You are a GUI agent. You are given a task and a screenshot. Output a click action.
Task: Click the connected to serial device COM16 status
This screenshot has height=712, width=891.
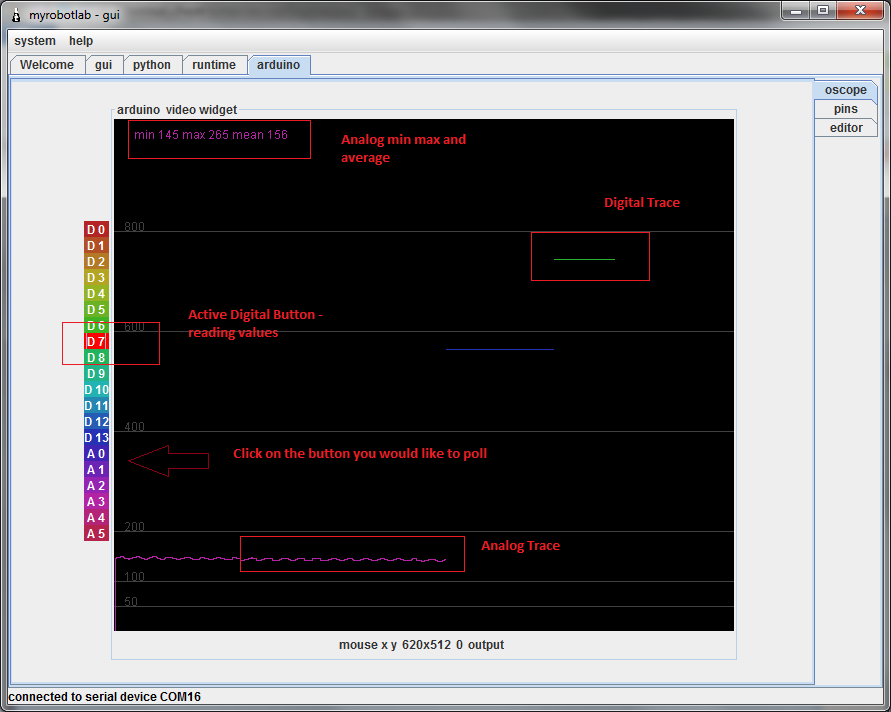tap(105, 697)
